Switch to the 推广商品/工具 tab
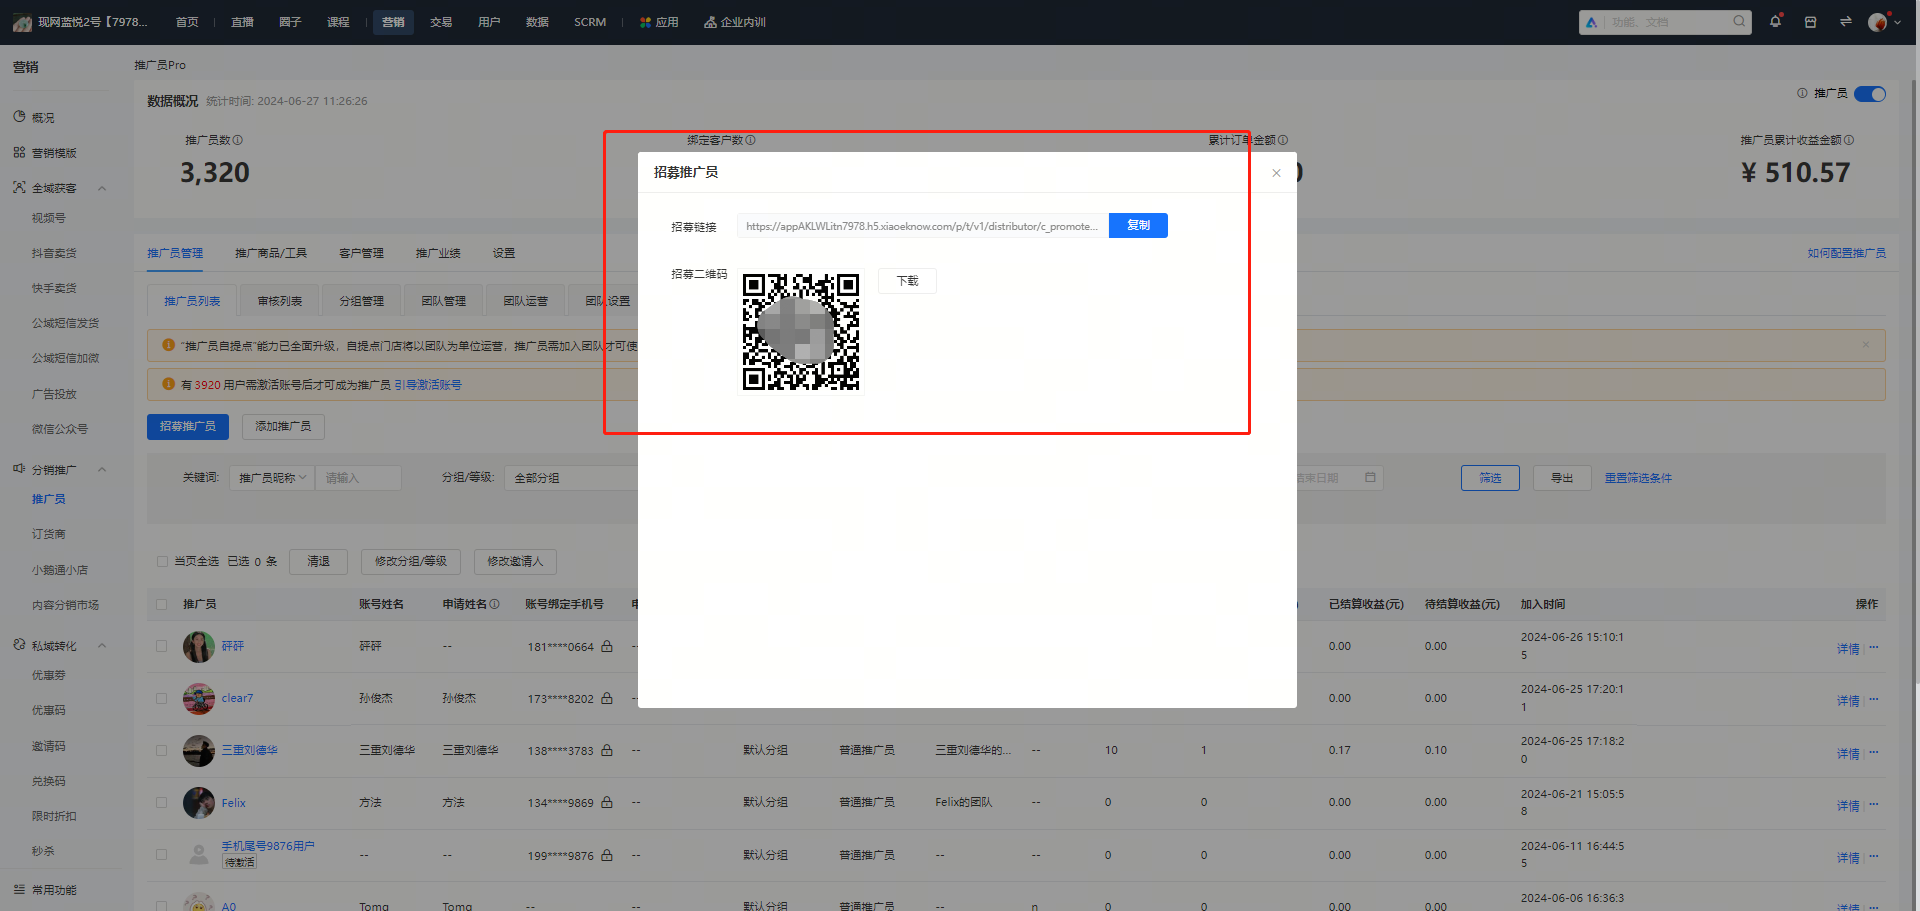 point(271,253)
